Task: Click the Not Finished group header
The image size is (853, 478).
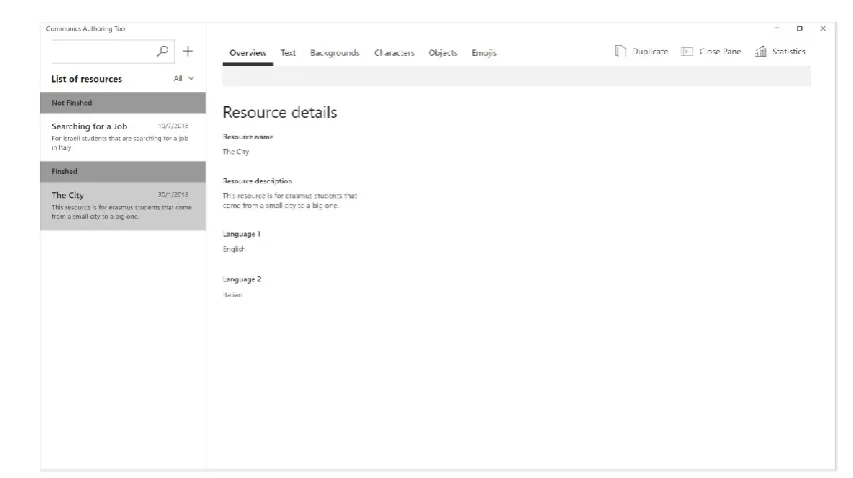Action: click(123, 103)
